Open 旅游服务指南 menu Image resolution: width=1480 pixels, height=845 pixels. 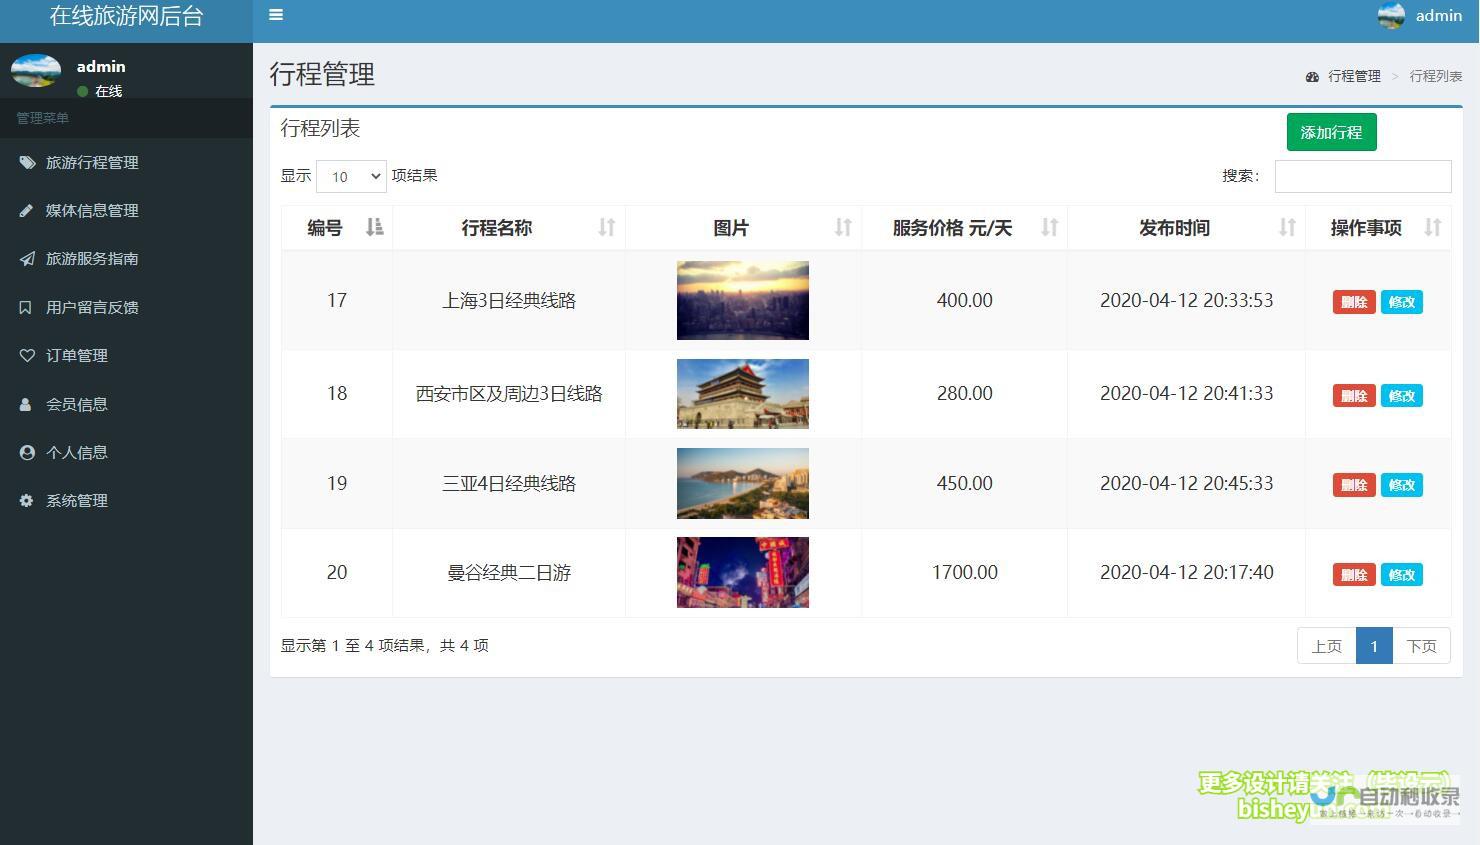126,258
